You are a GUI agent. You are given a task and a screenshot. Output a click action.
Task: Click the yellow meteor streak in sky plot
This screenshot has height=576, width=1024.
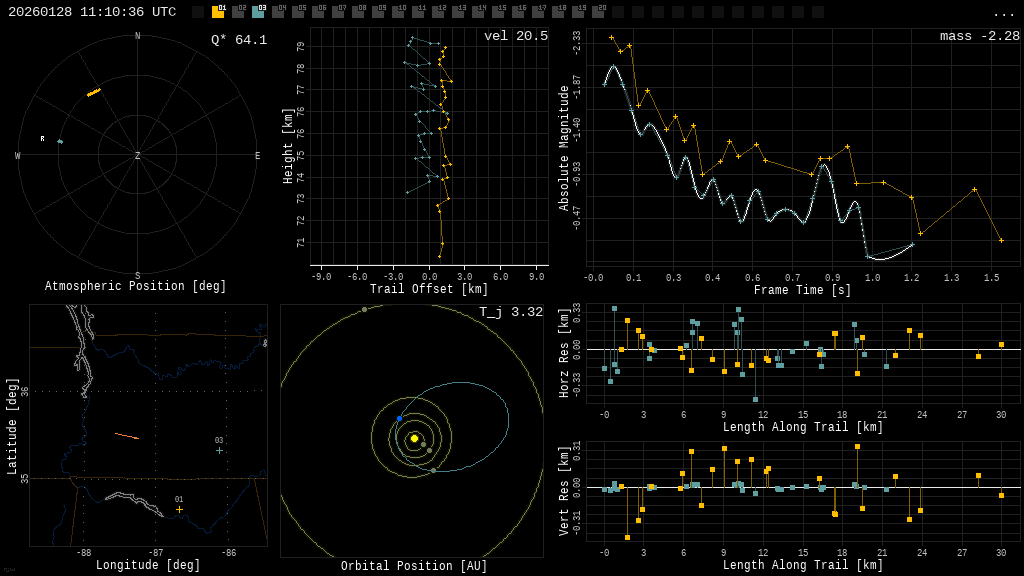(94, 93)
